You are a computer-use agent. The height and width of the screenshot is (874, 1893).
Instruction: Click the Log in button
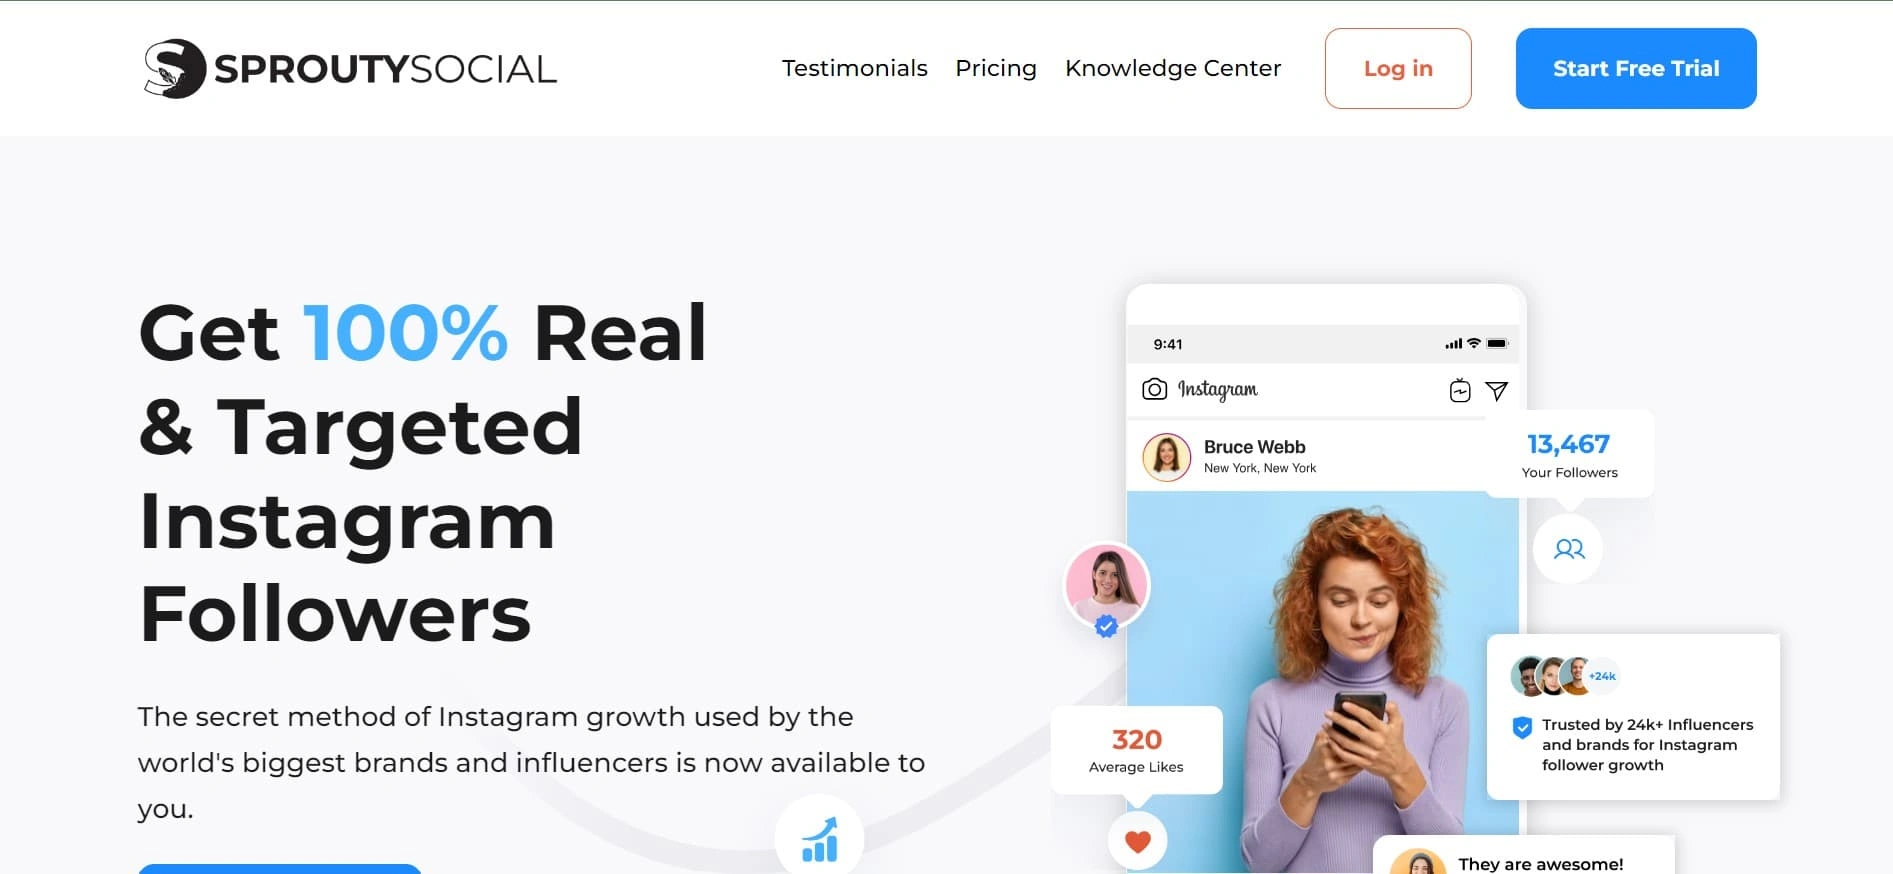(1397, 68)
